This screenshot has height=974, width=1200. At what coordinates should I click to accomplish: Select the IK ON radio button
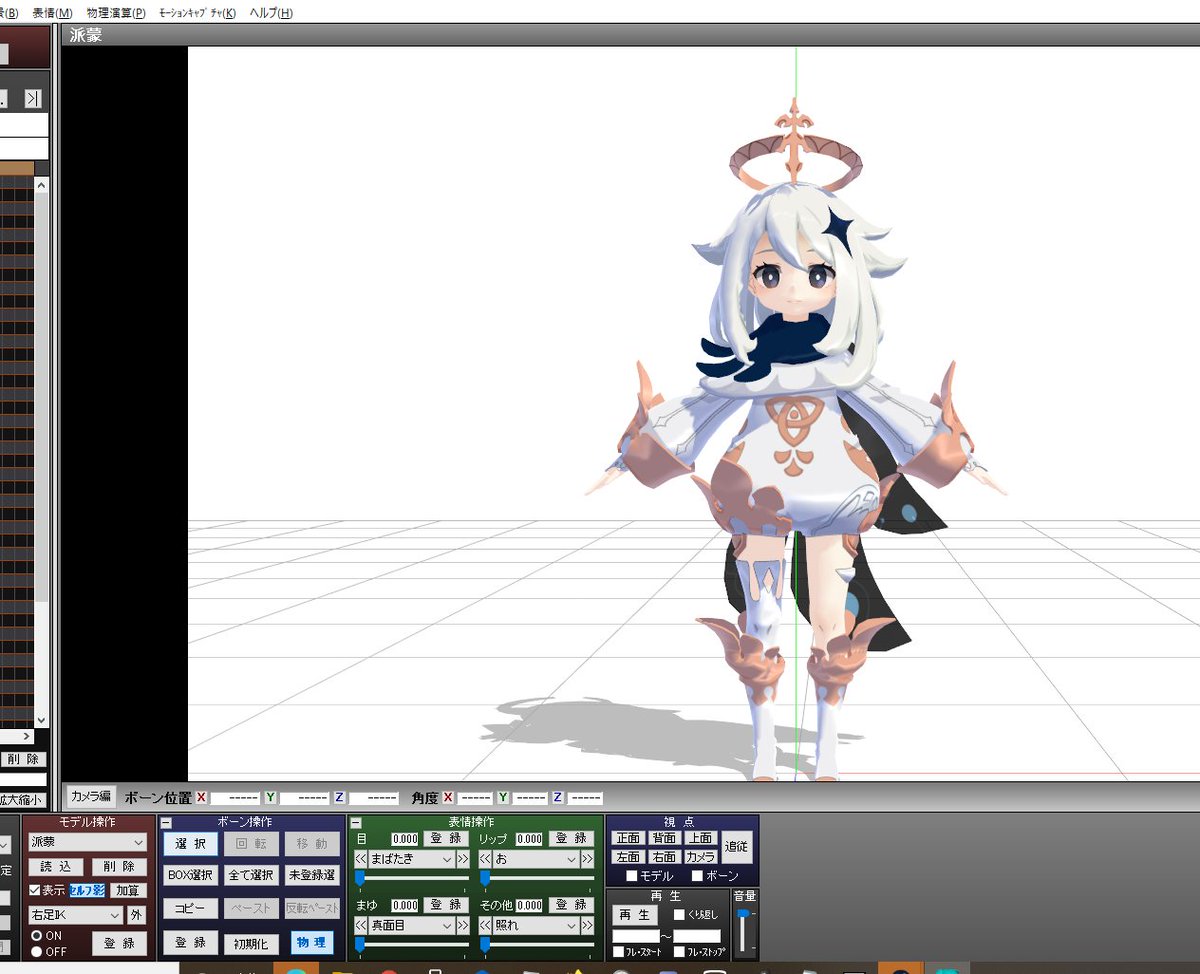point(36,935)
